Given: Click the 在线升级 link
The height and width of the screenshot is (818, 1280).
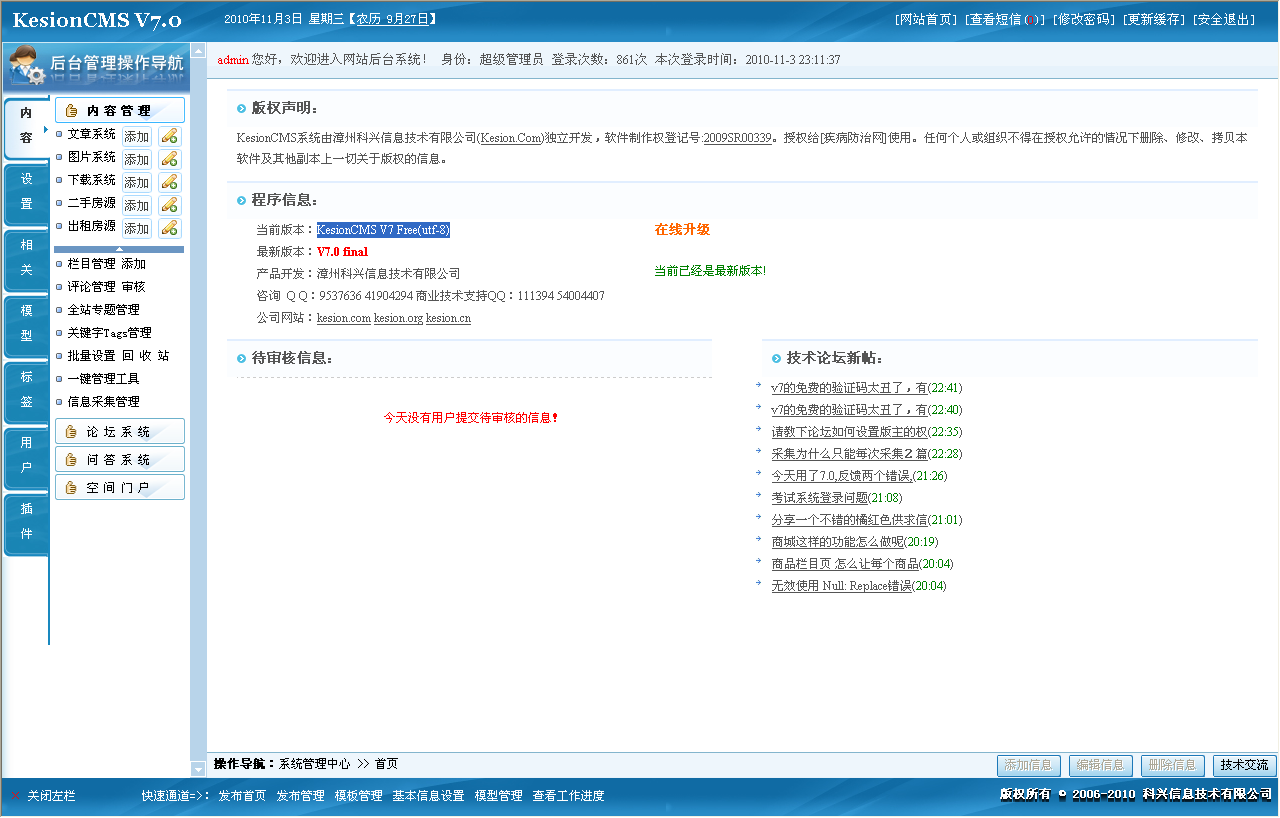Looking at the screenshot, I should (x=682, y=230).
